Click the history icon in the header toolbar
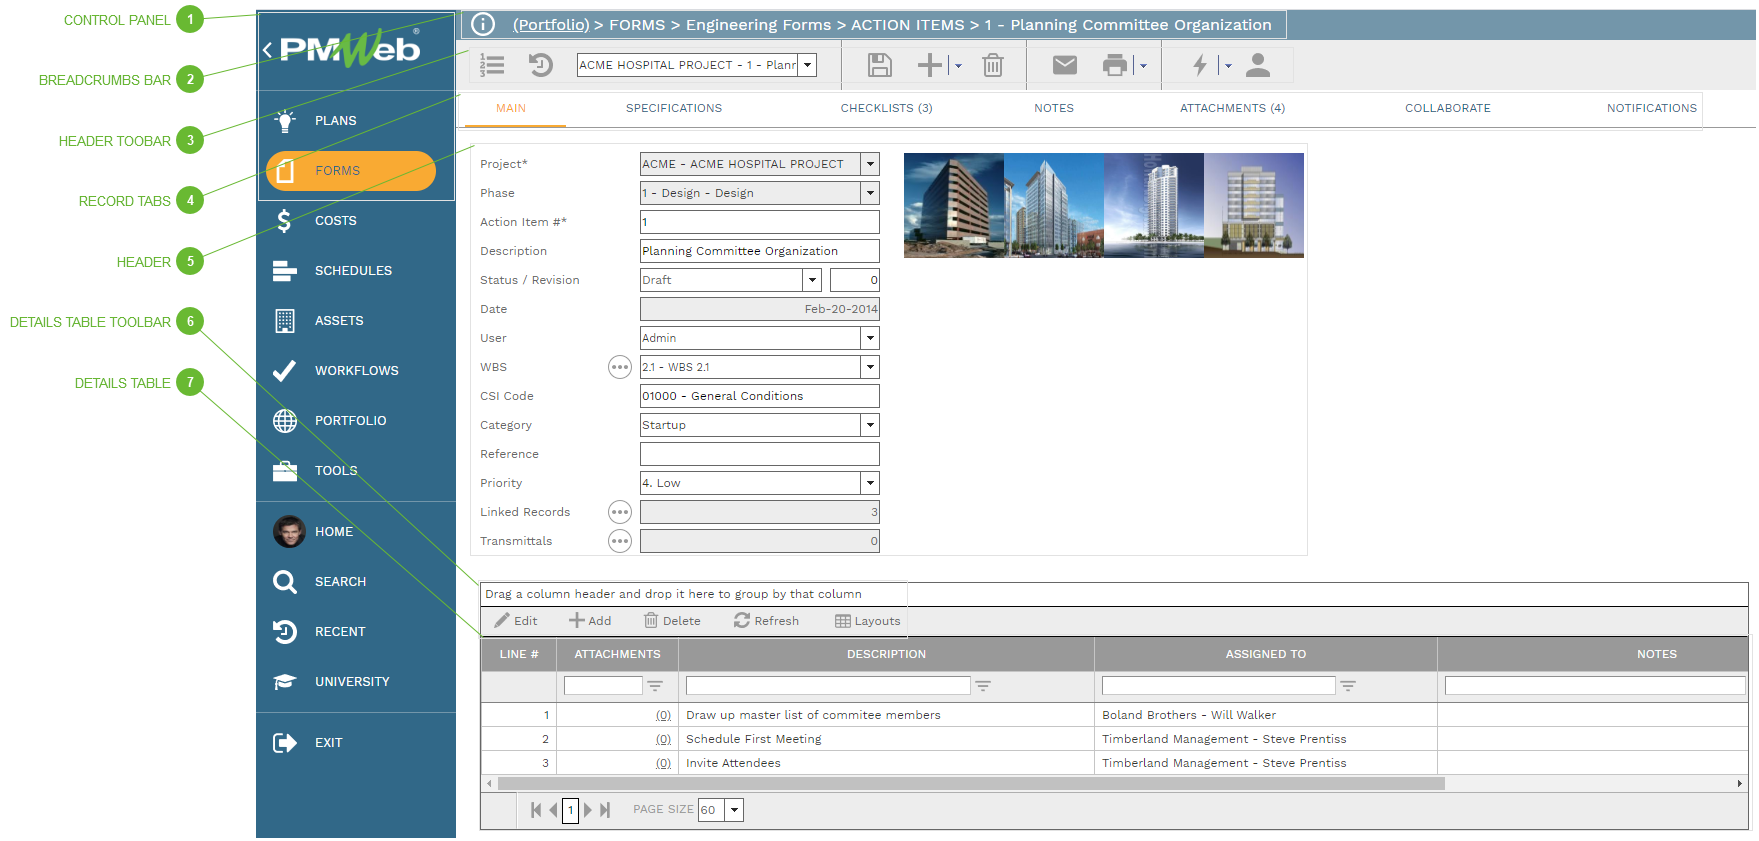The width and height of the screenshot is (1759, 841). tap(541, 65)
